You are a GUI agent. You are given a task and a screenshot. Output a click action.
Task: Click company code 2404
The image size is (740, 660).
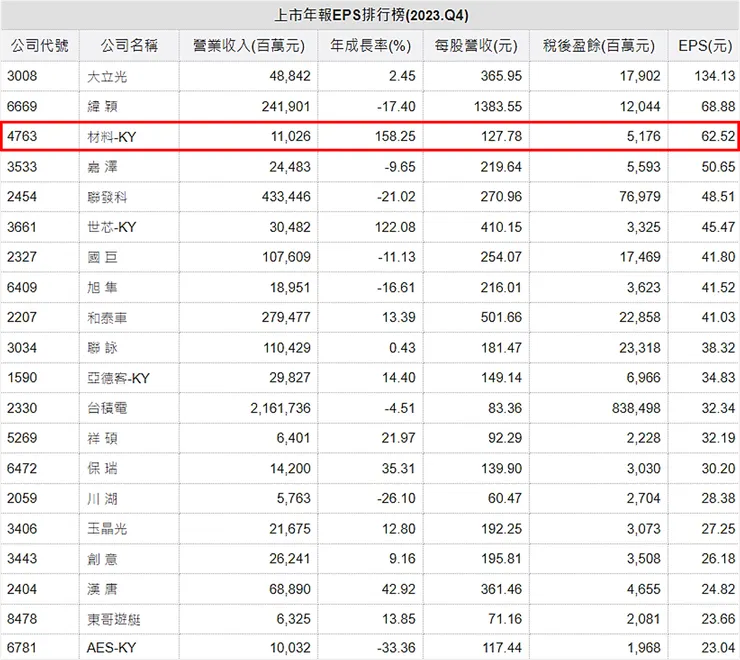point(22,589)
